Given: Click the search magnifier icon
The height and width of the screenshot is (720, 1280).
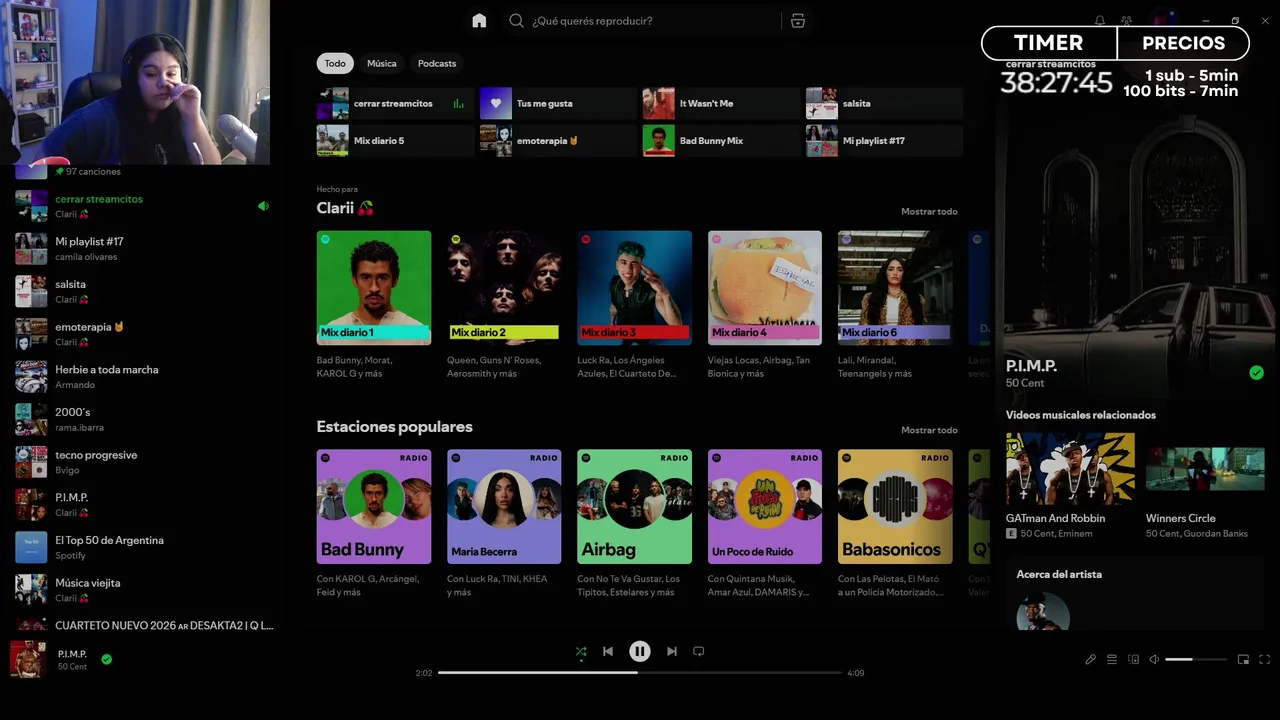Looking at the screenshot, I should (516, 21).
